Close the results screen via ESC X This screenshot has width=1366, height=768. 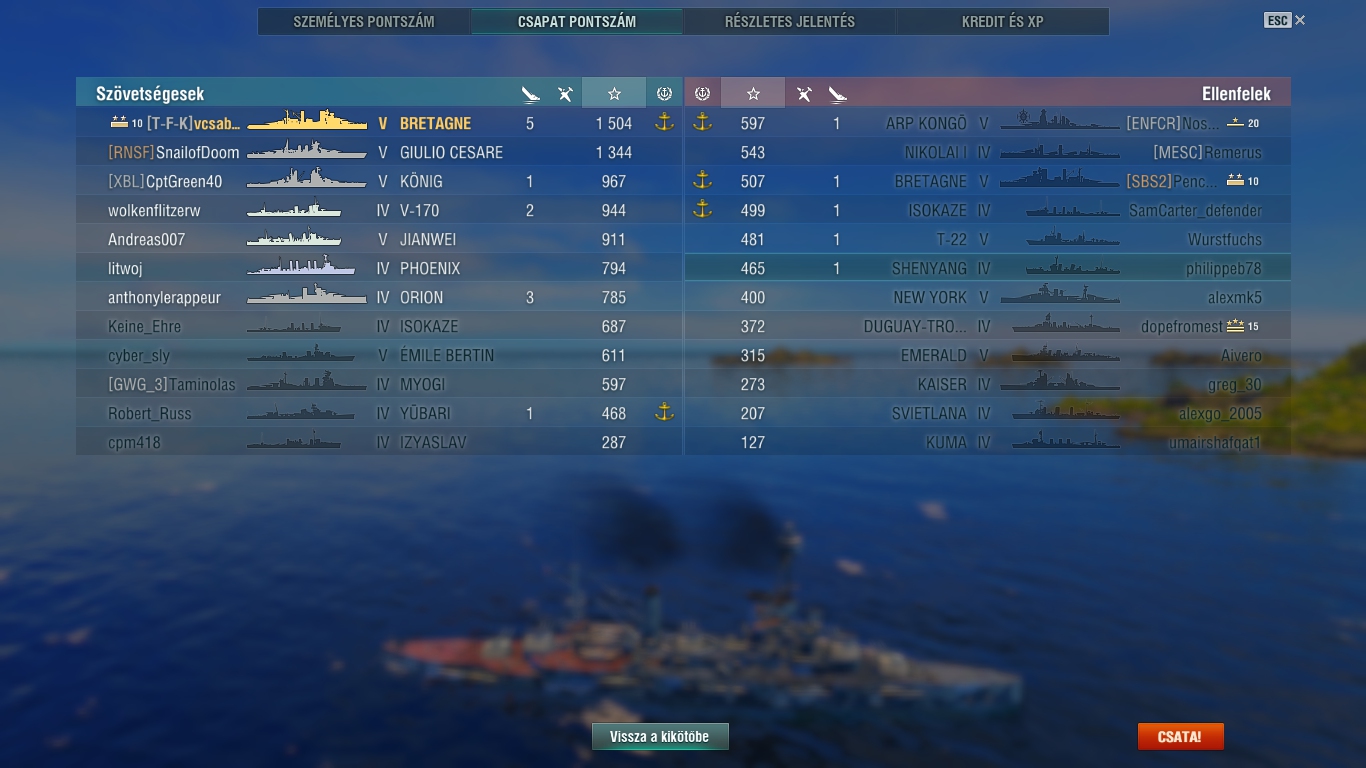point(1285,20)
